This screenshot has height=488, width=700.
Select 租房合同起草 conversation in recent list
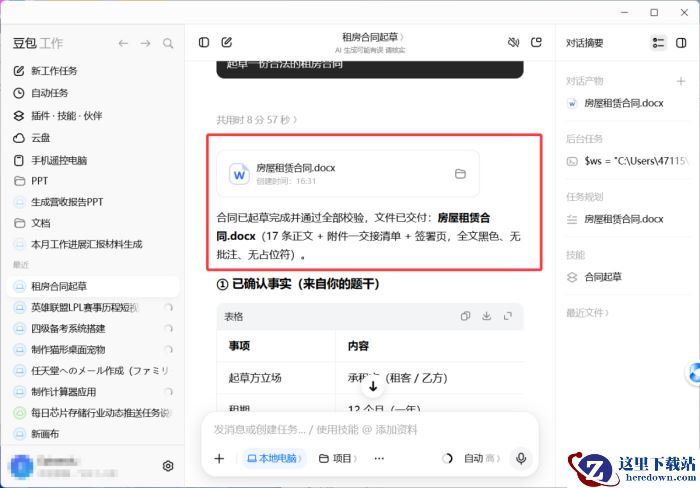(93, 286)
